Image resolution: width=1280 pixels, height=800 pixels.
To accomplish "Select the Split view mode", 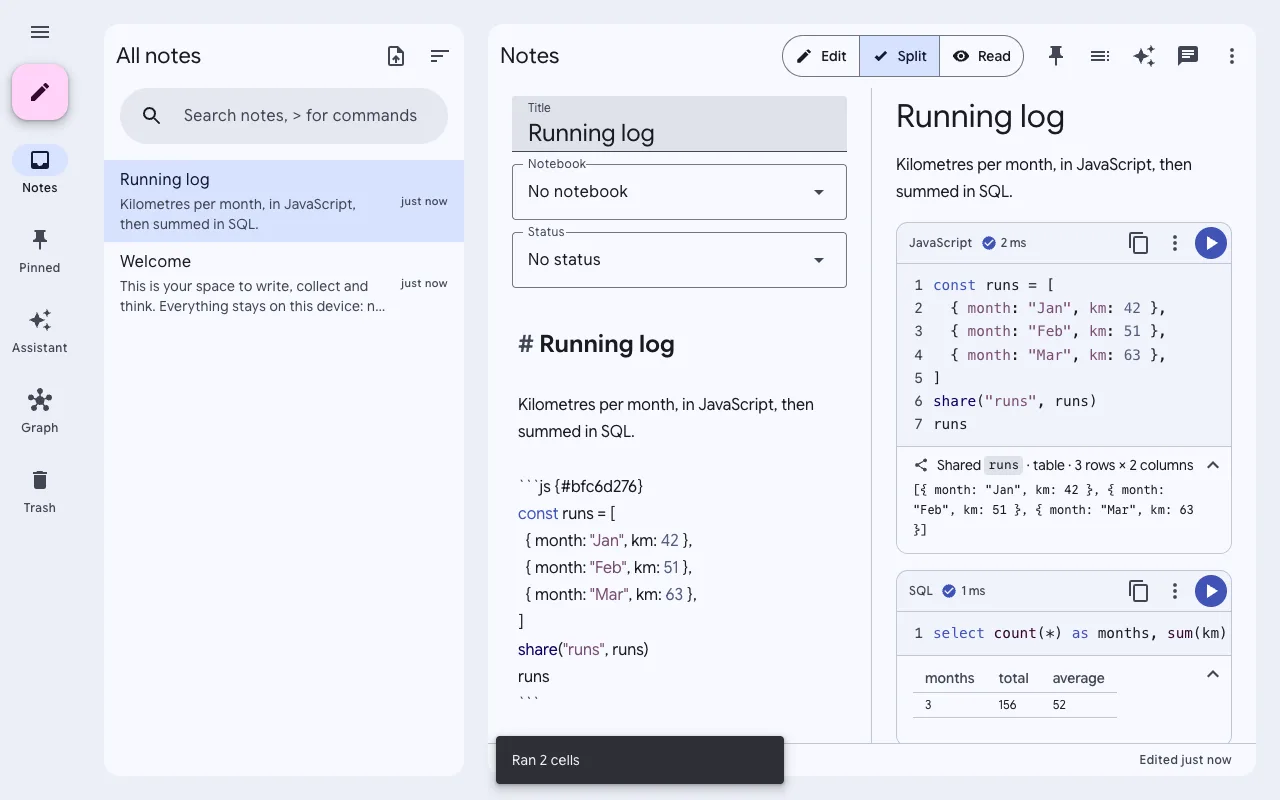I will 900,56.
